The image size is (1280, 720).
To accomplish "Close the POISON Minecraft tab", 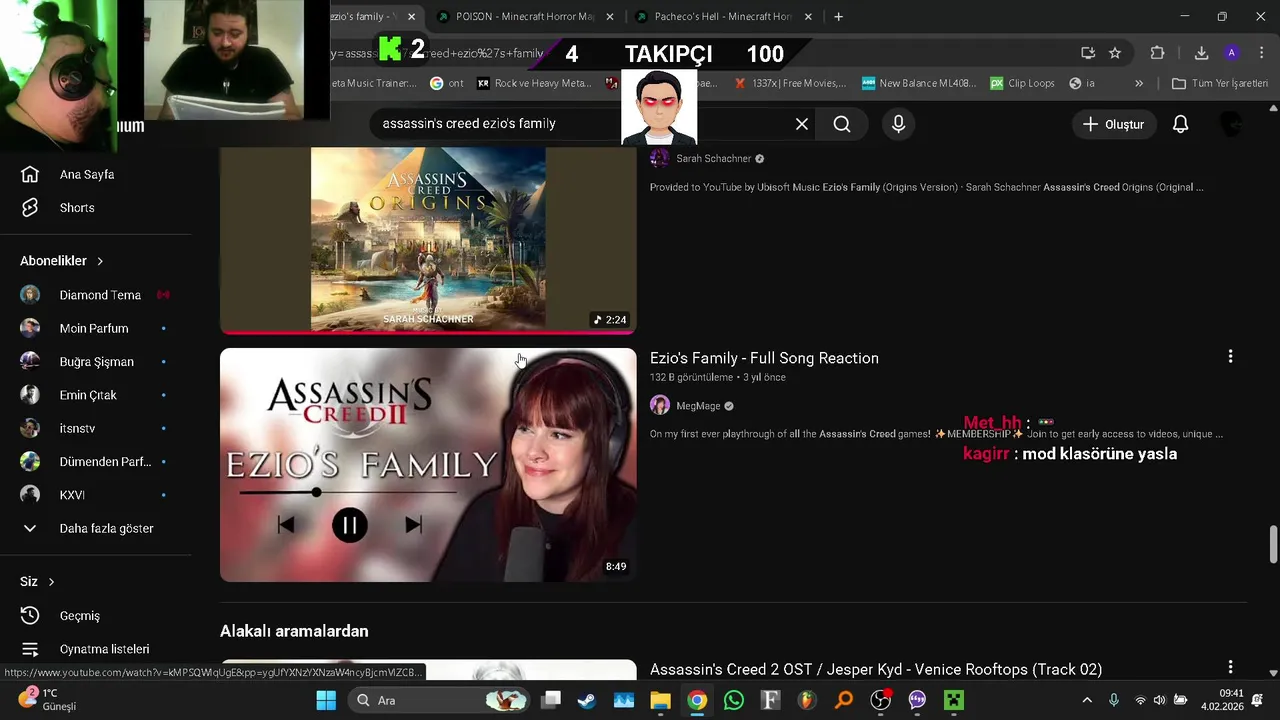I will click(610, 16).
